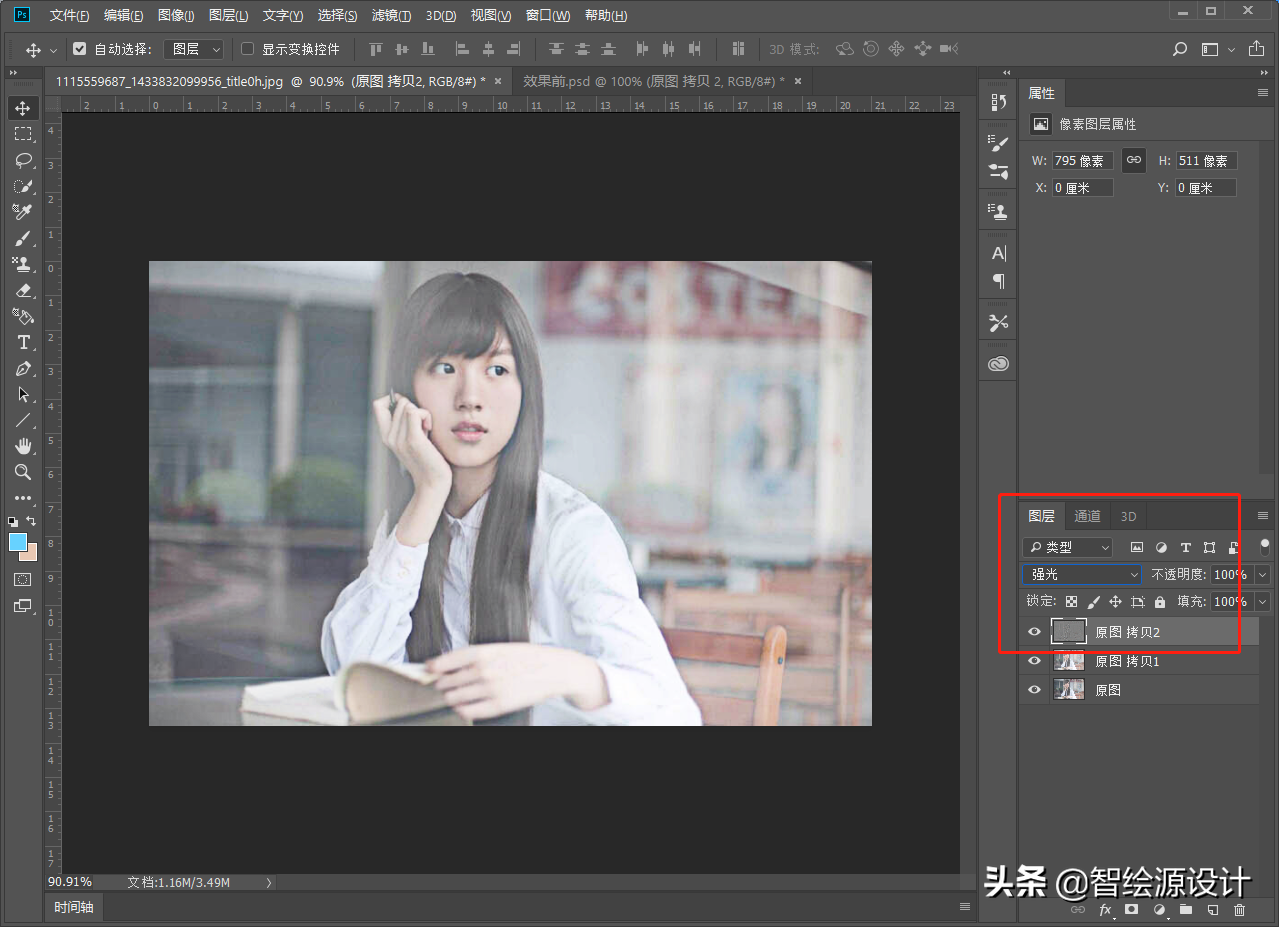This screenshot has height=927, width=1279.
Task: Select the Lasso tool
Action: 23,160
